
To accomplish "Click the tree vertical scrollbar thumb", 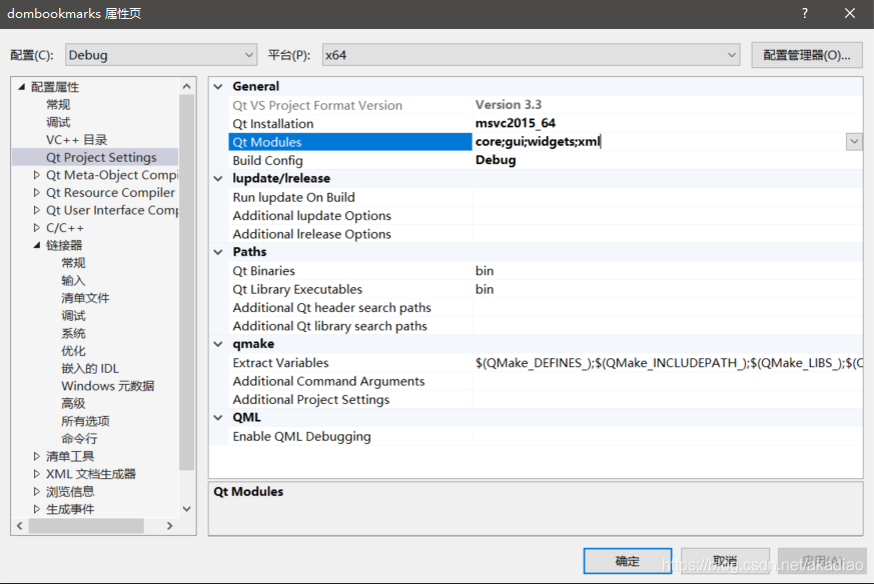I will coord(186,283).
